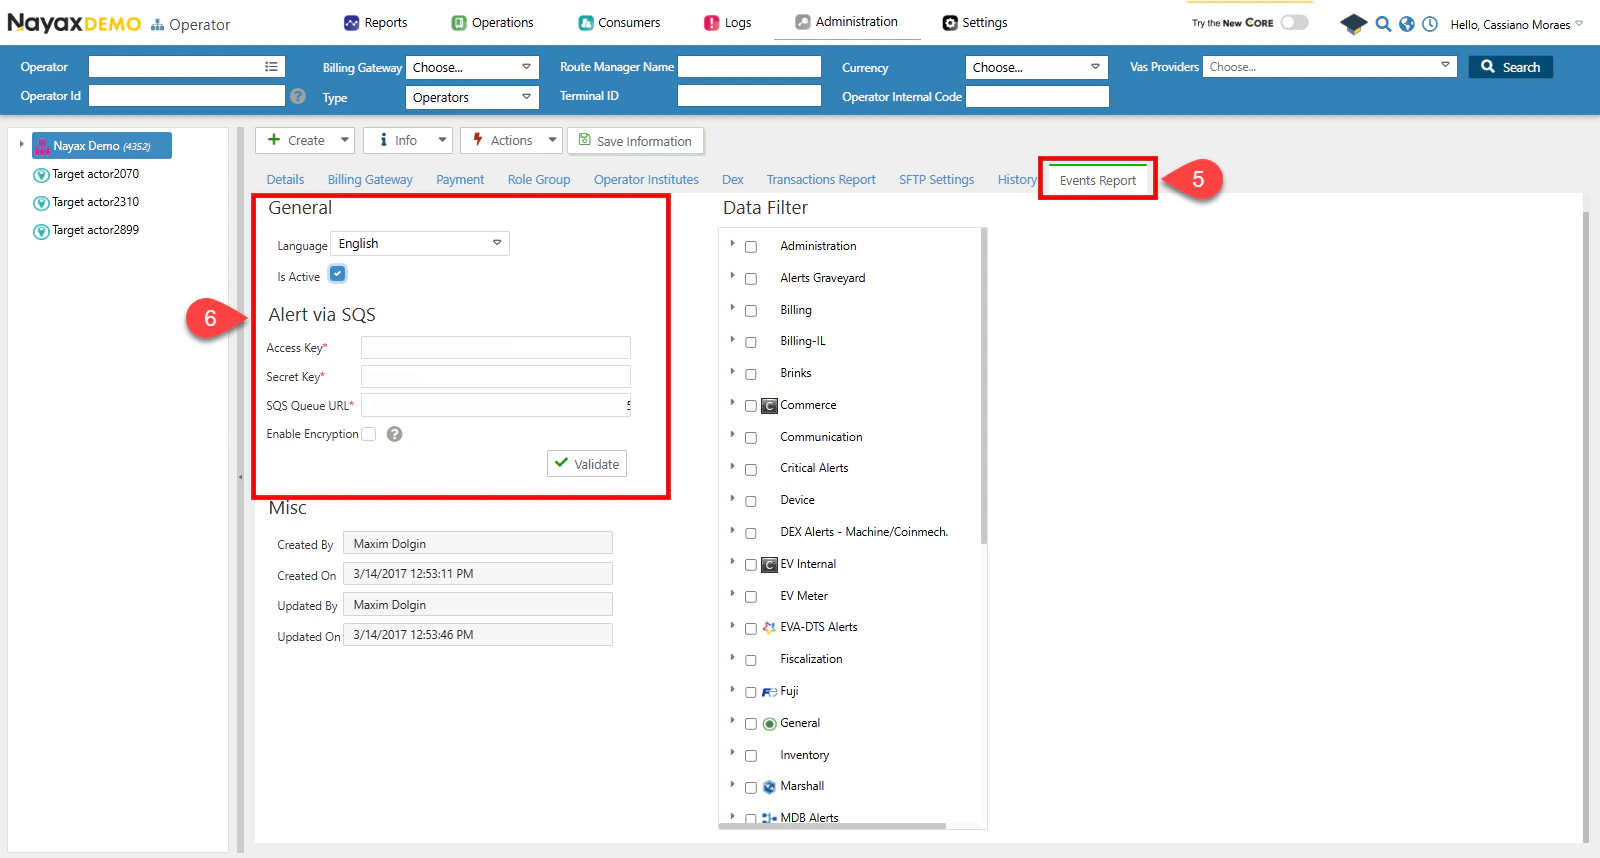Screen dimensions: 1600x858
Task: Expand the Nayax Demo tree node
Action: click(22, 145)
